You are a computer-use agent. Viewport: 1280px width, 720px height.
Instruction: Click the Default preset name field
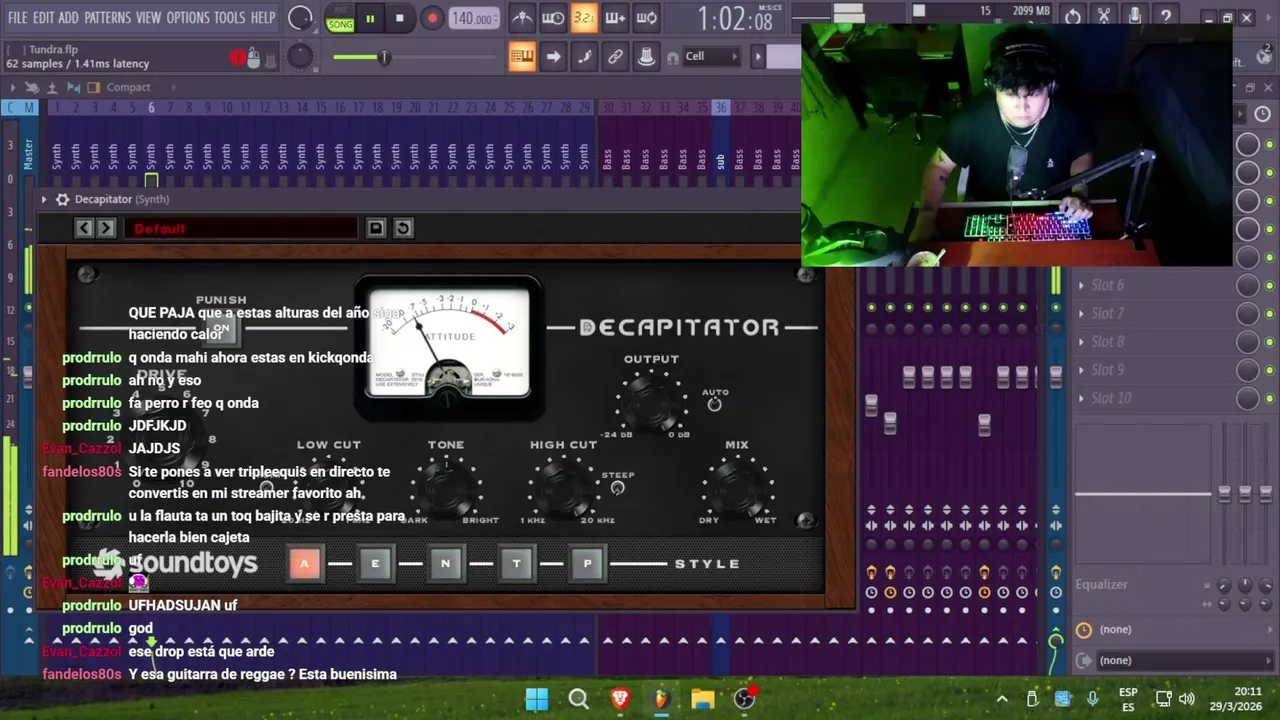[240, 228]
